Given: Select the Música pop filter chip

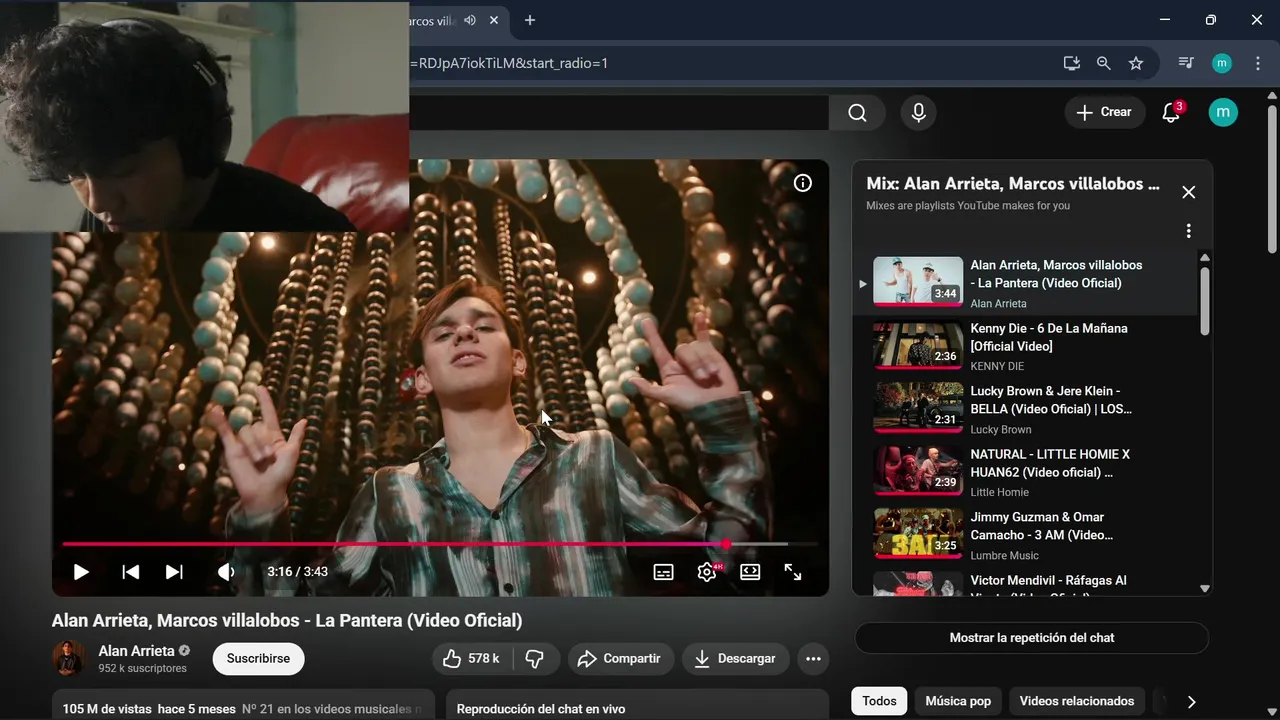Looking at the screenshot, I should click(x=958, y=701).
